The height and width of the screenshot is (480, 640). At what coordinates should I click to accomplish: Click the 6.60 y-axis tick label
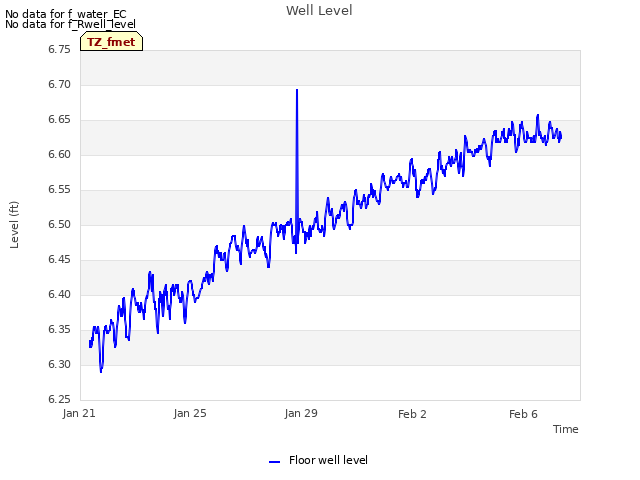click(60, 155)
